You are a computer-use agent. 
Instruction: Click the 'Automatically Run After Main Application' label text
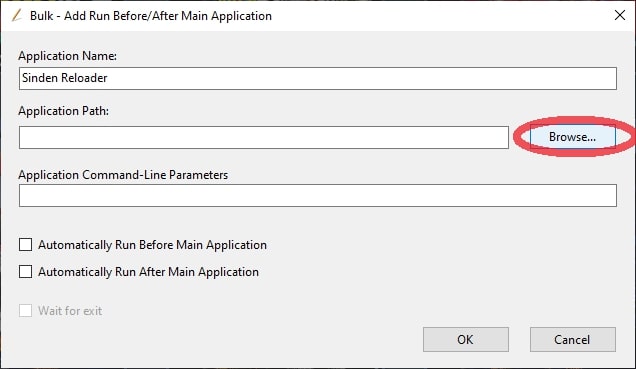(148, 272)
